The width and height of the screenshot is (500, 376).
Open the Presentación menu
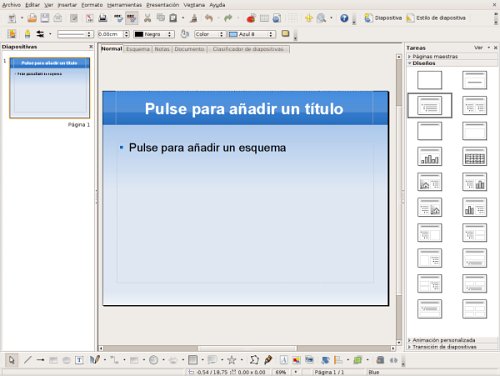163,5
